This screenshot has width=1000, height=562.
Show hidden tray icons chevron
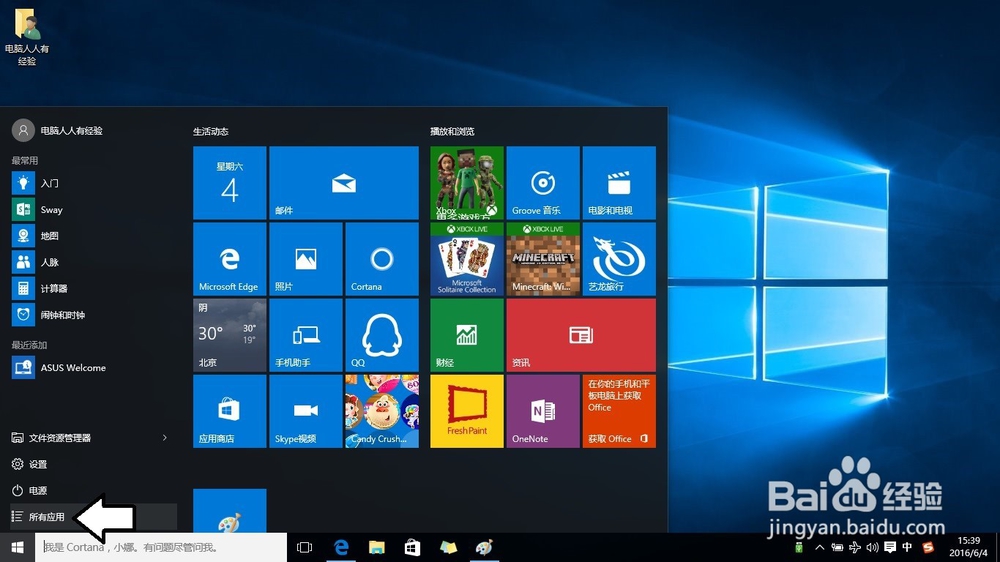click(x=820, y=547)
